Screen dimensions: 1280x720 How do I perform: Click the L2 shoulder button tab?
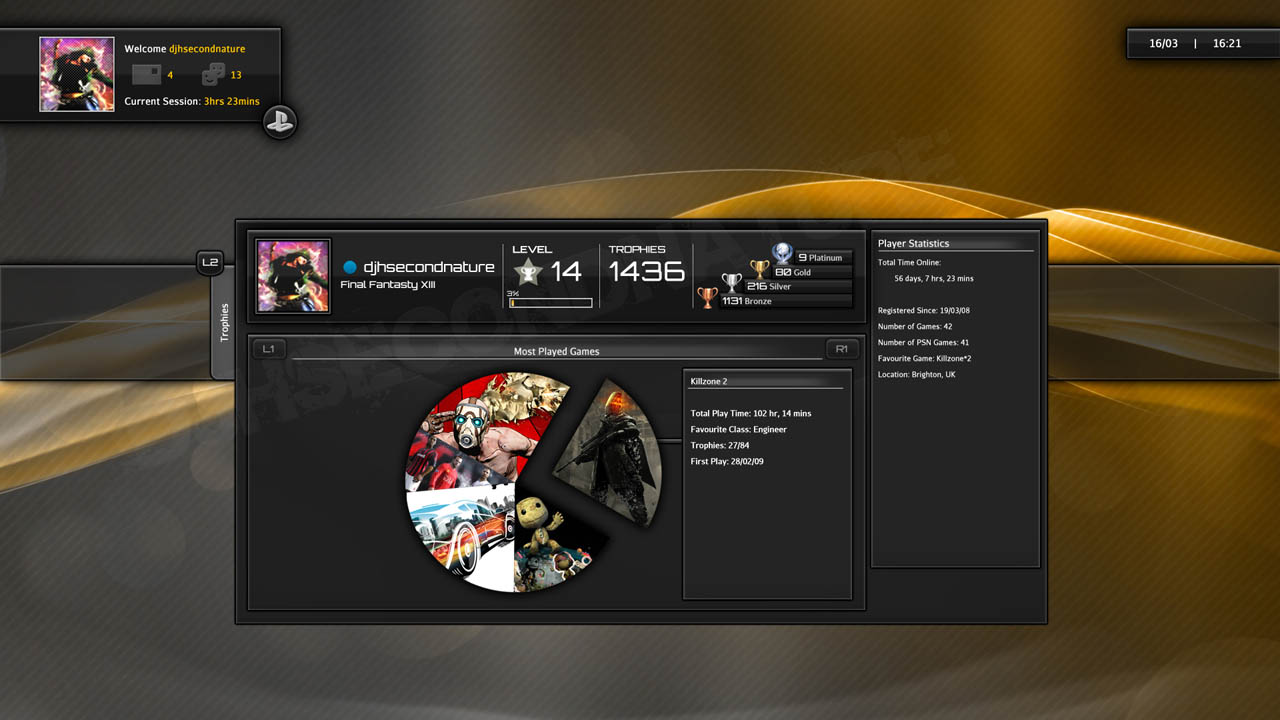tap(209, 263)
